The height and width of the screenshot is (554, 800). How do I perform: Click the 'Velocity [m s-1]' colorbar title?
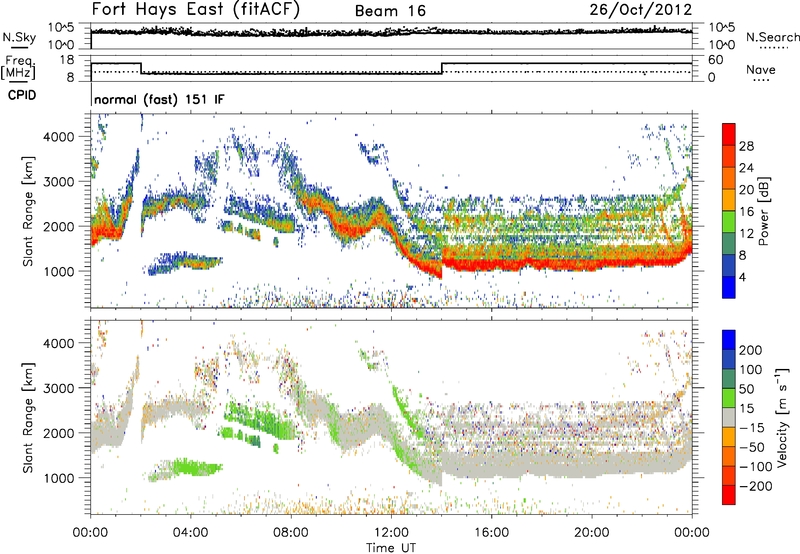tap(782, 418)
